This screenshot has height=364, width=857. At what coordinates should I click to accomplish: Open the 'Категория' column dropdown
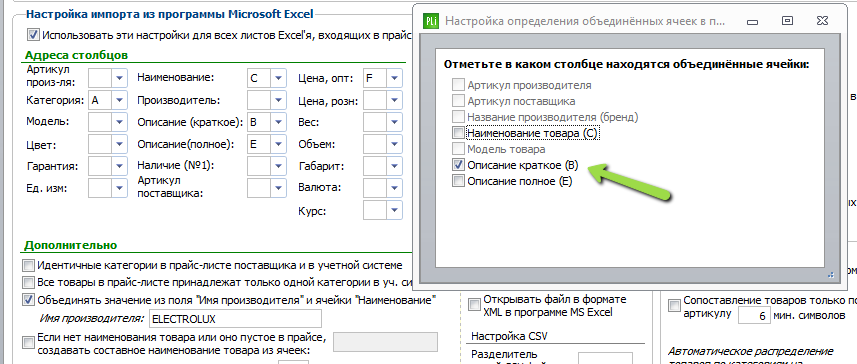click(x=119, y=101)
